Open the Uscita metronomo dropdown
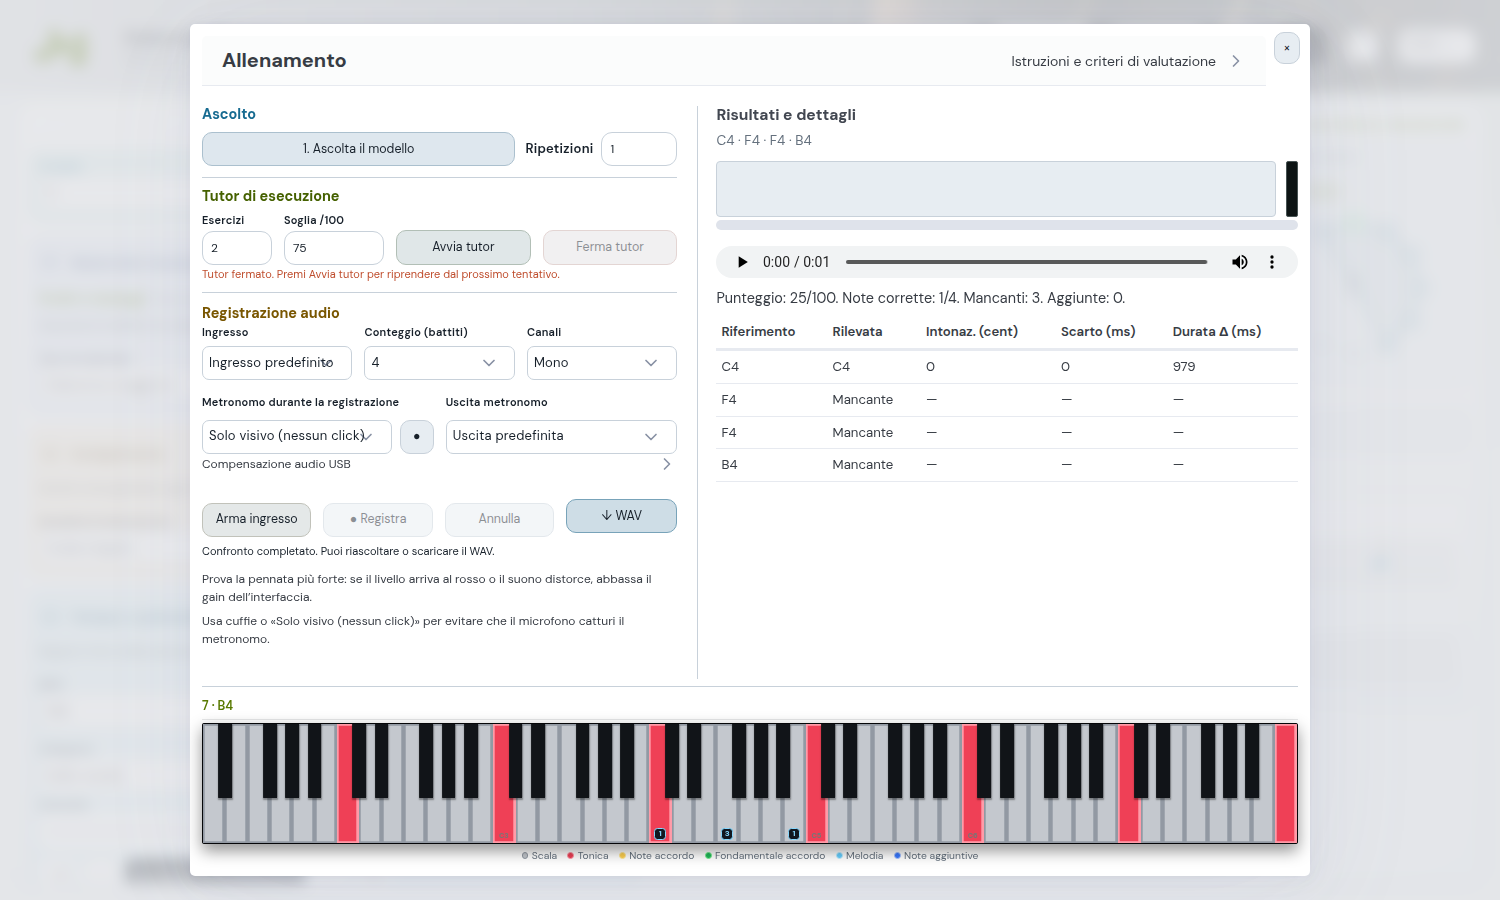The height and width of the screenshot is (900, 1500). (561, 436)
